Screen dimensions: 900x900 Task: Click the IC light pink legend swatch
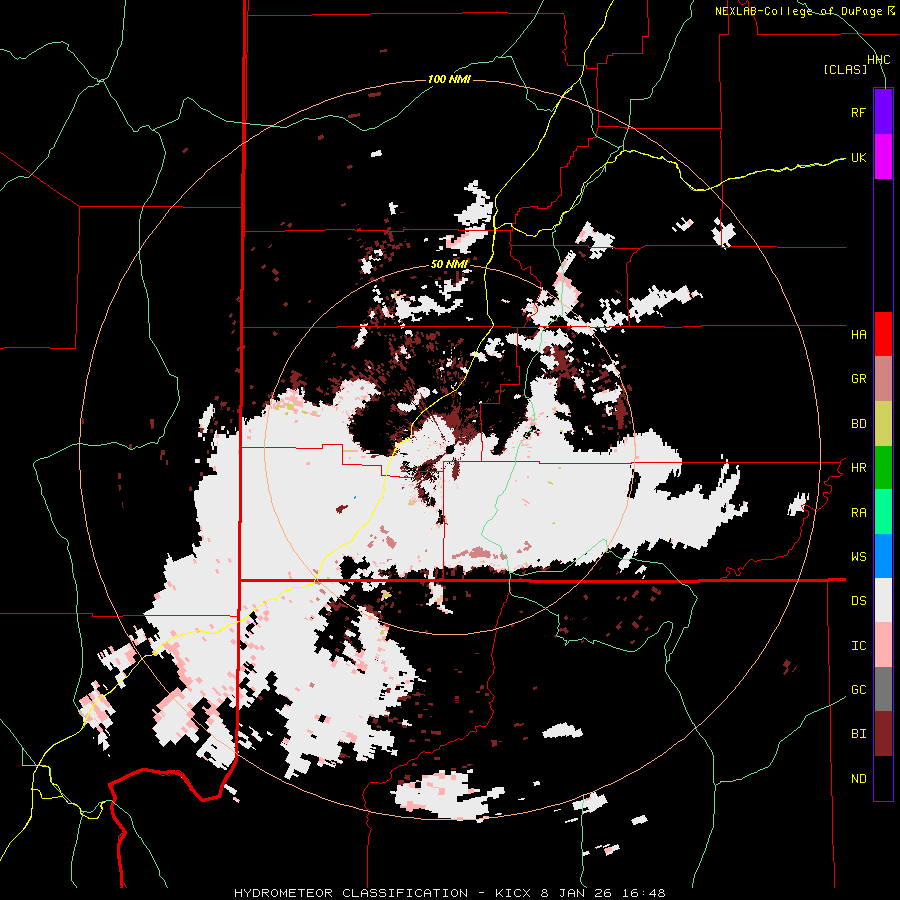(883, 645)
